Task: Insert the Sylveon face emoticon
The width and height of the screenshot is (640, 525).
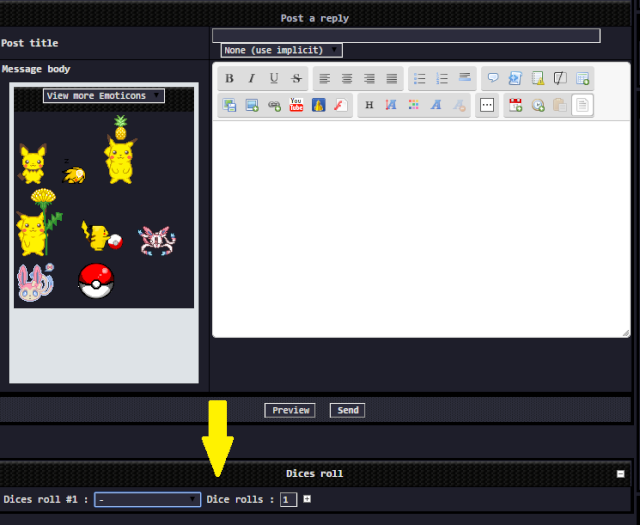Action: pyautogui.click(x=36, y=283)
